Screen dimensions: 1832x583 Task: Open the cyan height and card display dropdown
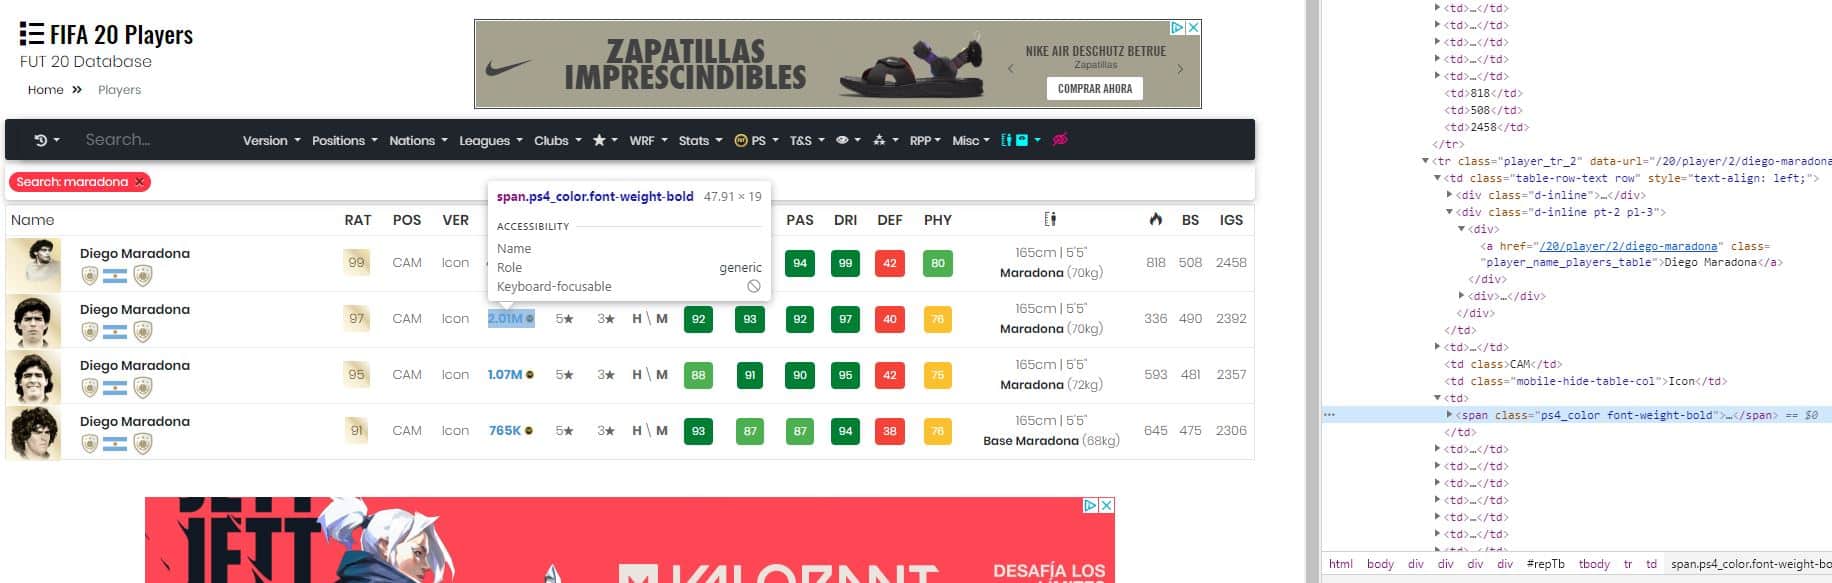1021,140
